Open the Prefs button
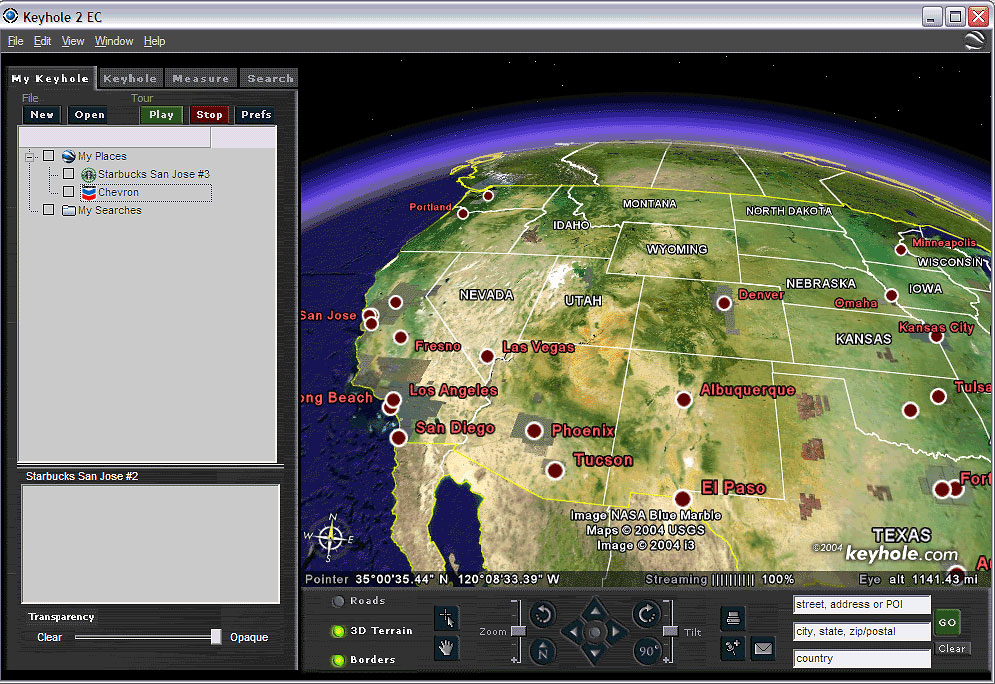Screen dimensions: 995x684 click(x=256, y=115)
